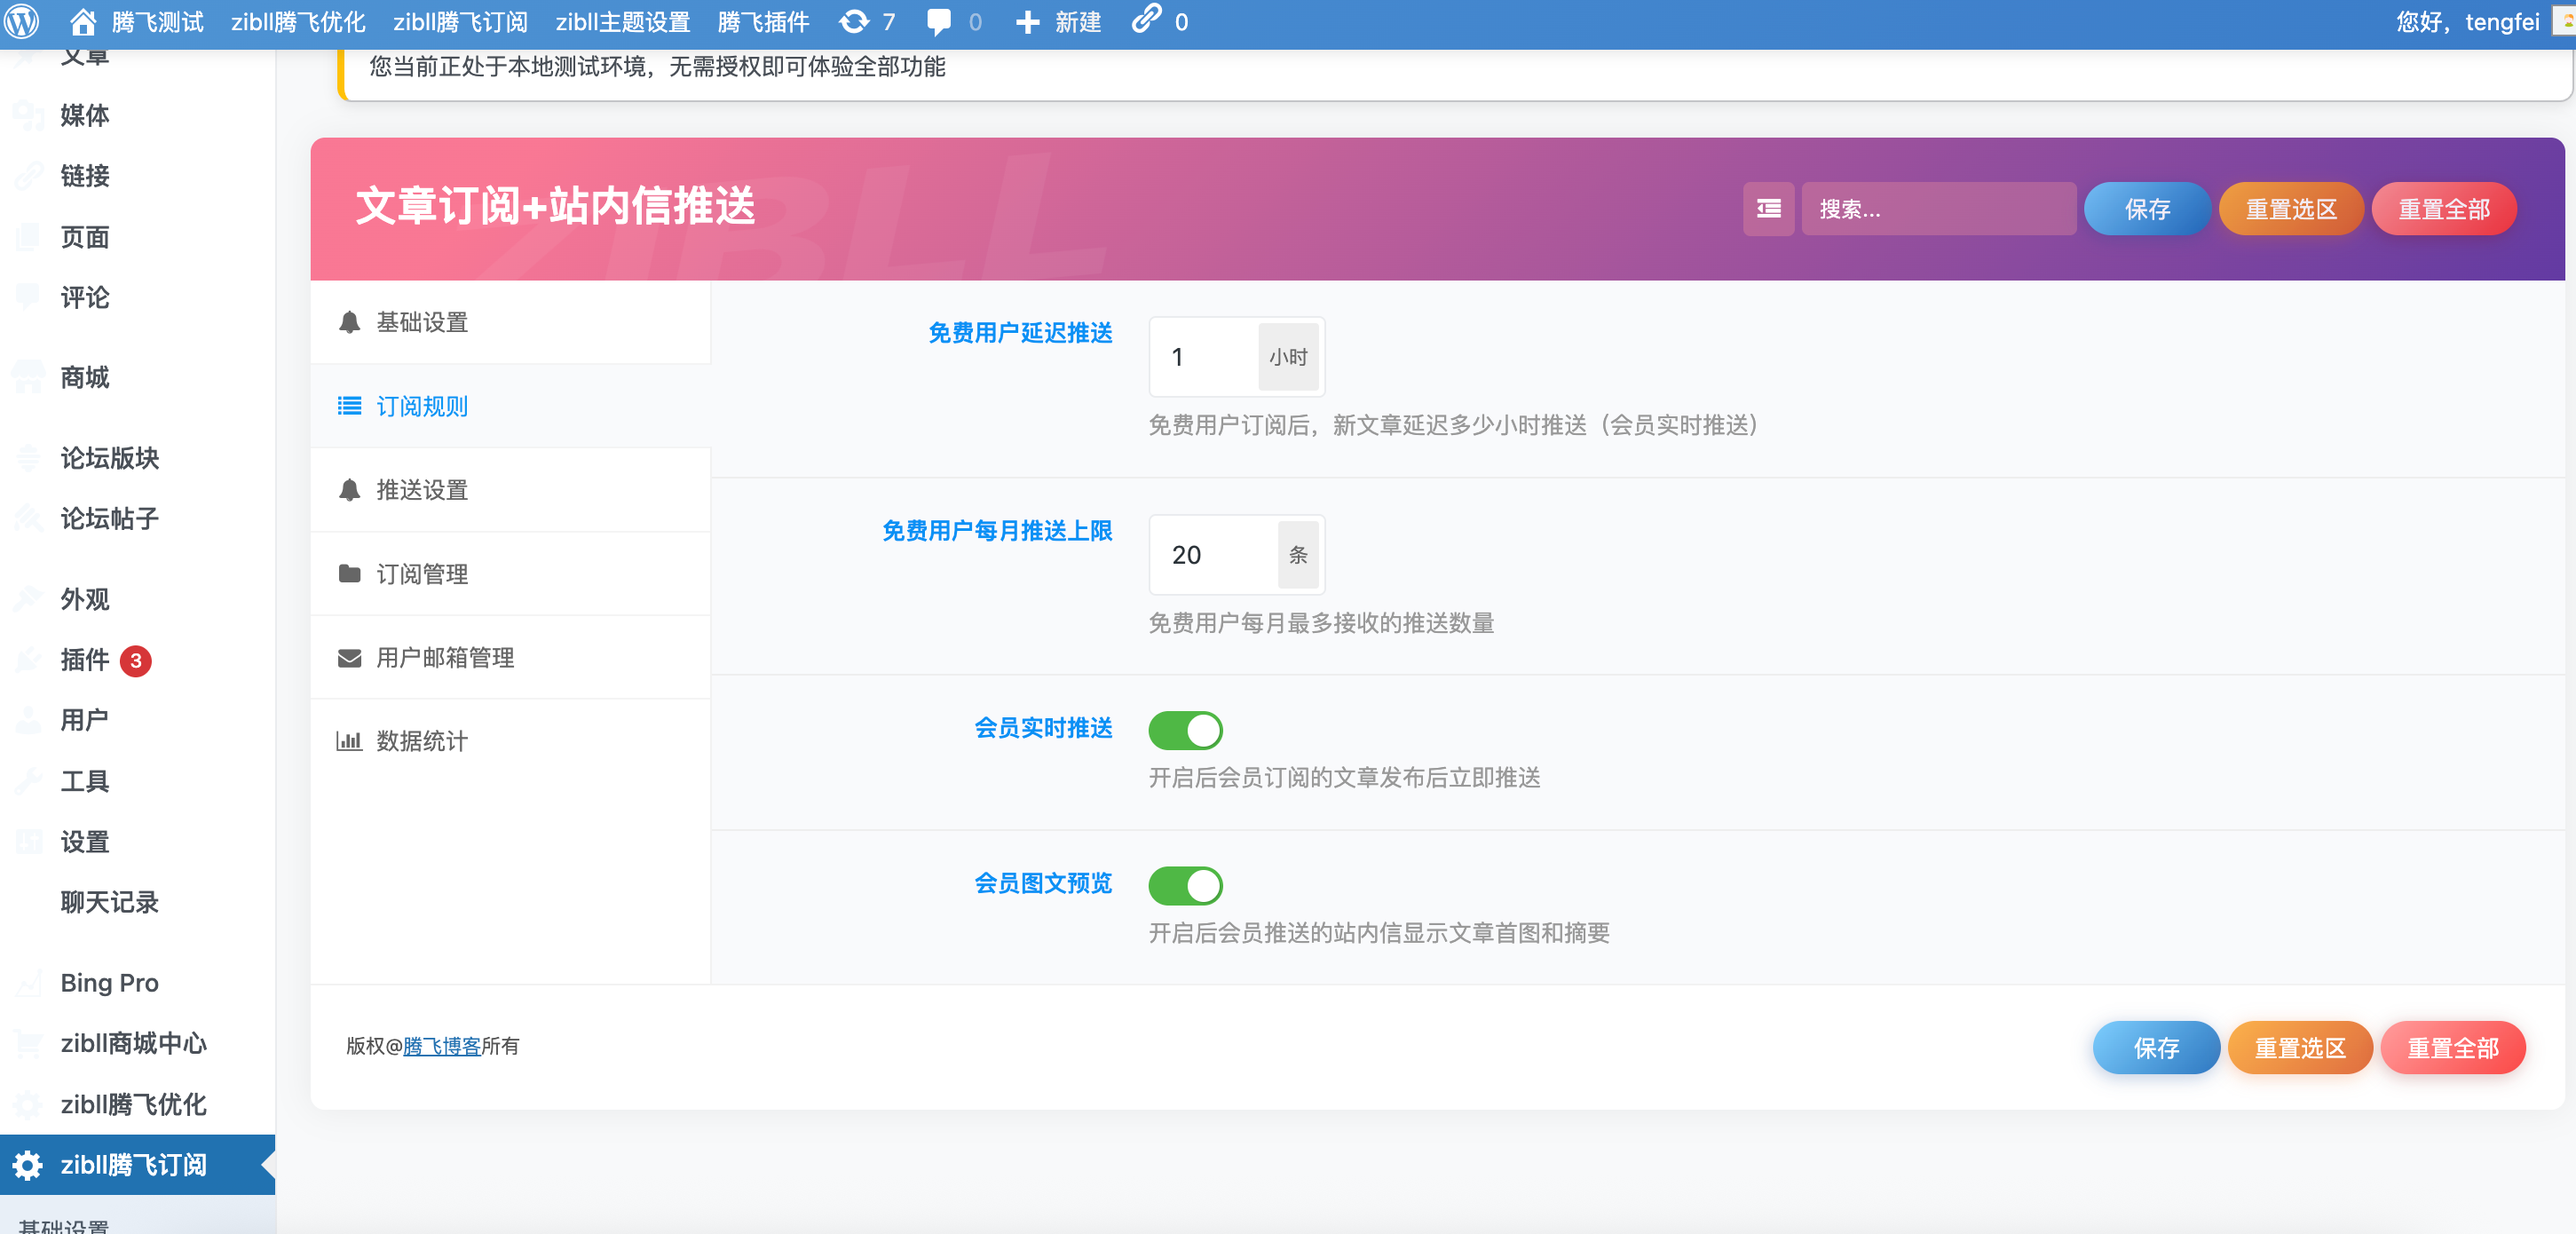This screenshot has height=1234, width=2576.
Task: Click the 用户邮箱管理 envelope icon
Action: pos(349,657)
